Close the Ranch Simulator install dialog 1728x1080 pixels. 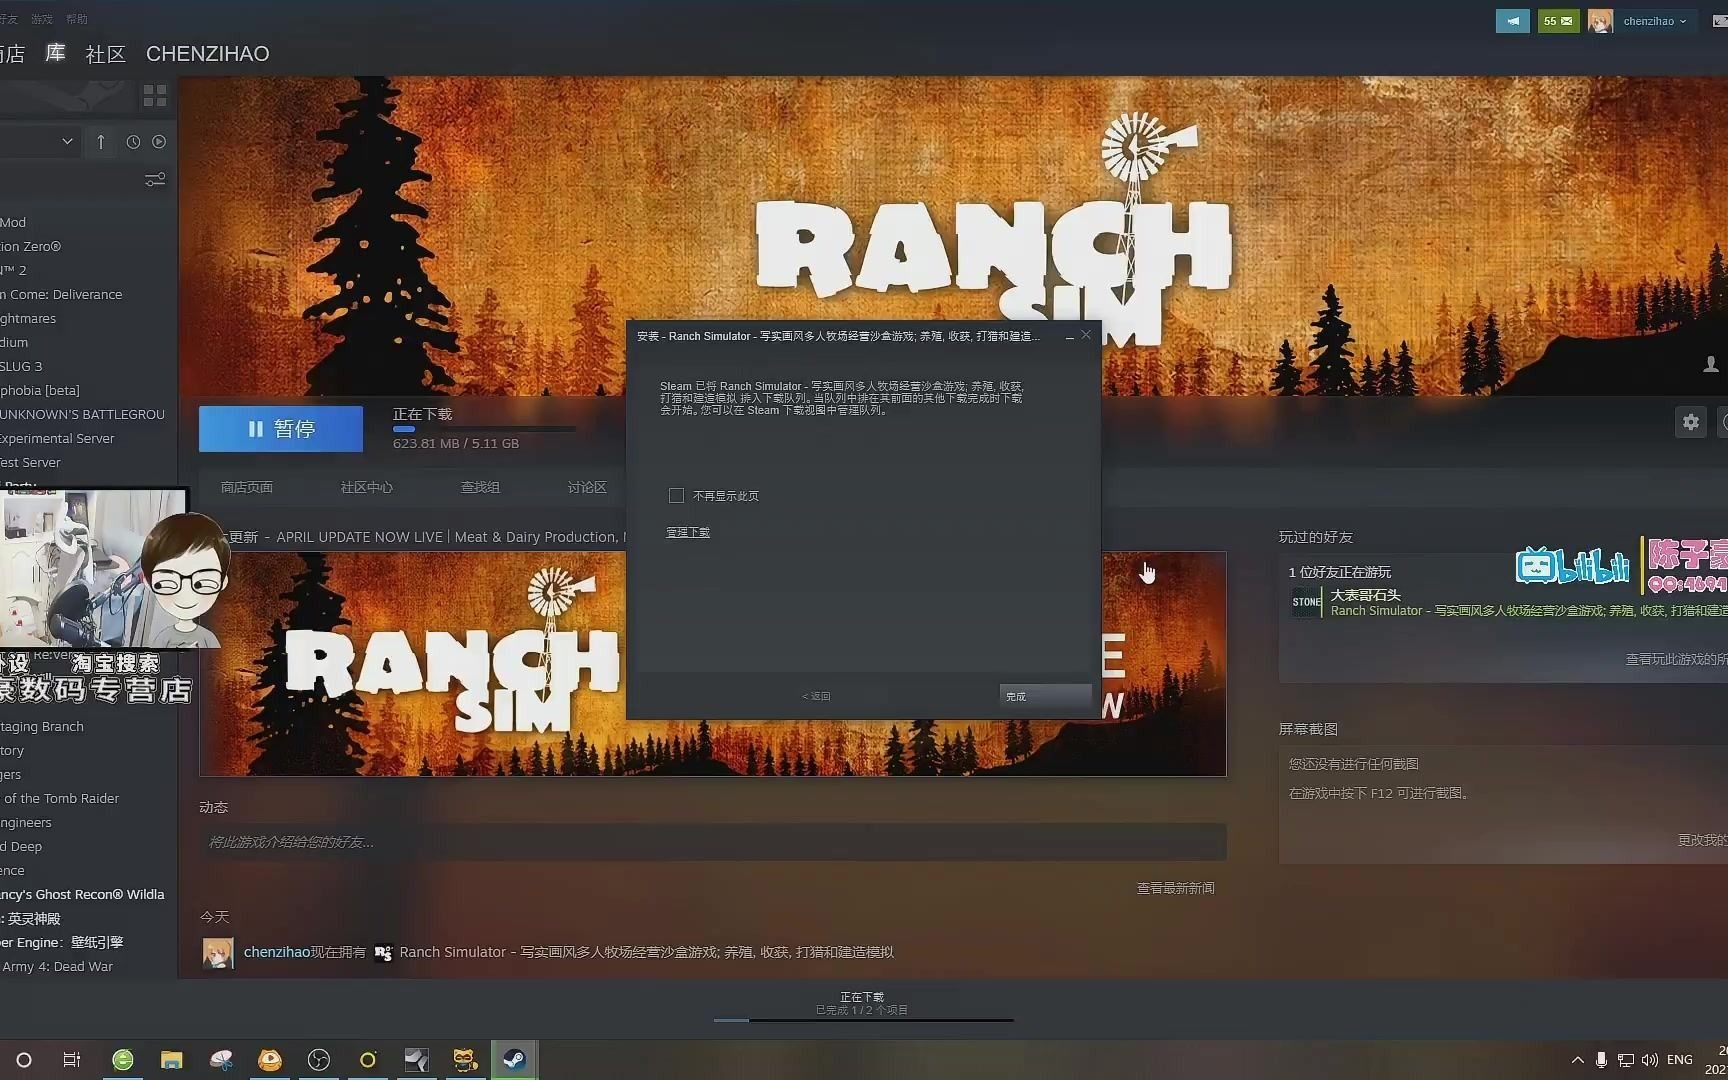tap(1086, 335)
